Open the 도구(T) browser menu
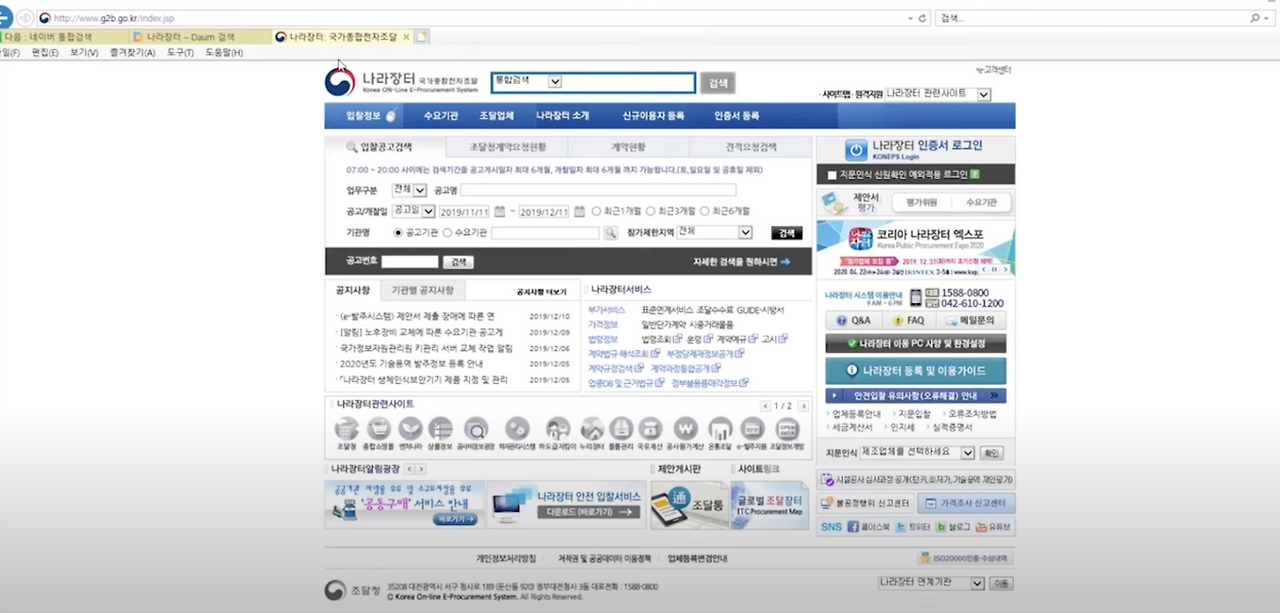This screenshot has width=1280, height=613. pyautogui.click(x=180, y=52)
